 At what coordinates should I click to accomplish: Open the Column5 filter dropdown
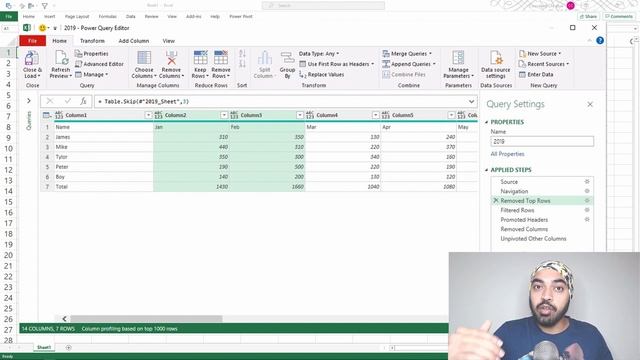451,116
